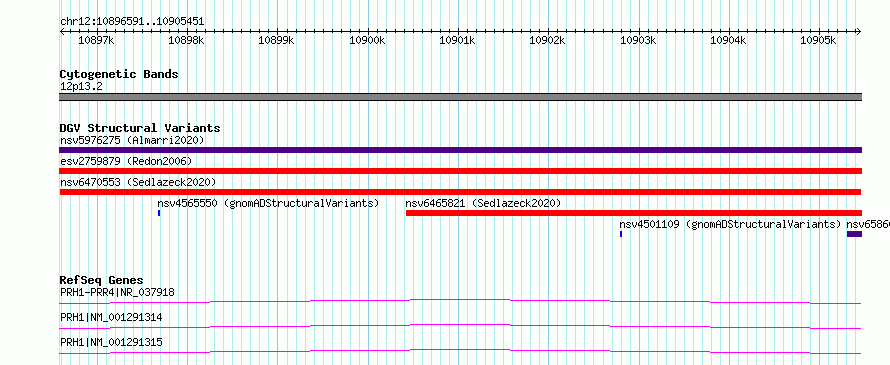This screenshot has width=890, height=365.
Task: Select the PRH1|NM_001291315 magenta intron line
Action: tap(460, 351)
